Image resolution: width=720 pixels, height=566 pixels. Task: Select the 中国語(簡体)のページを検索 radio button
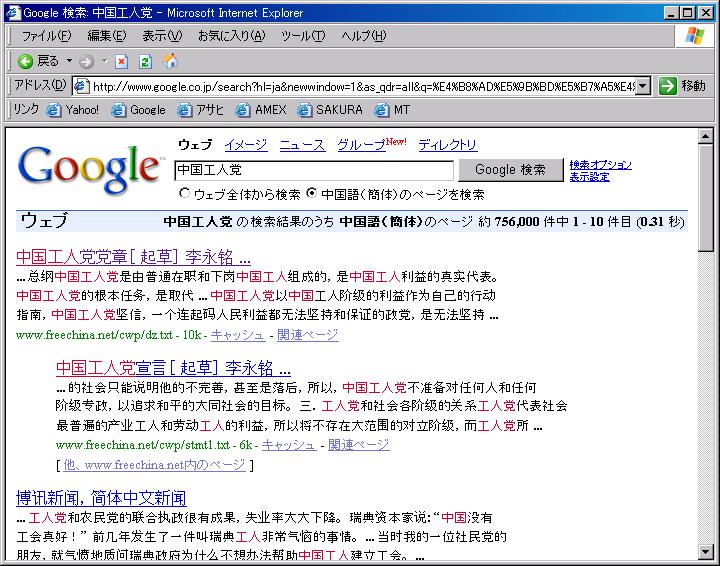click(x=312, y=194)
